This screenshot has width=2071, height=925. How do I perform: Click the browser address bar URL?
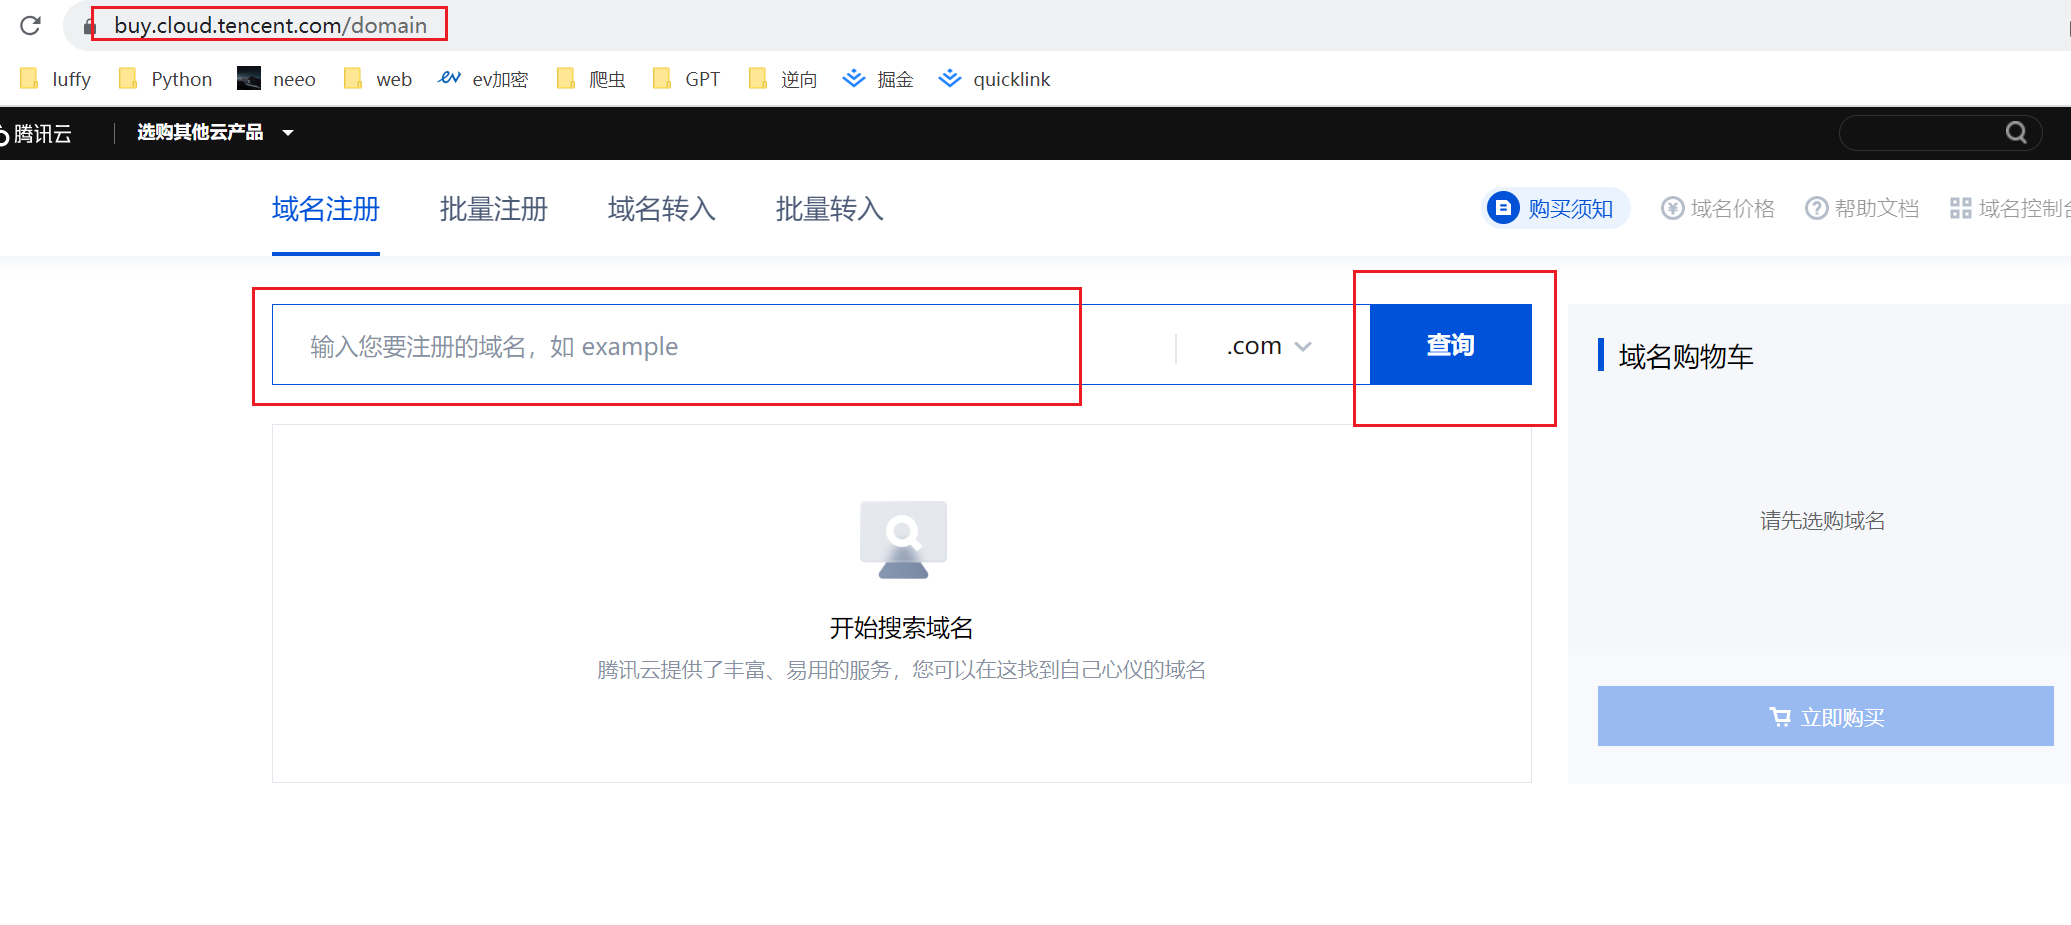pyautogui.click(x=270, y=25)
